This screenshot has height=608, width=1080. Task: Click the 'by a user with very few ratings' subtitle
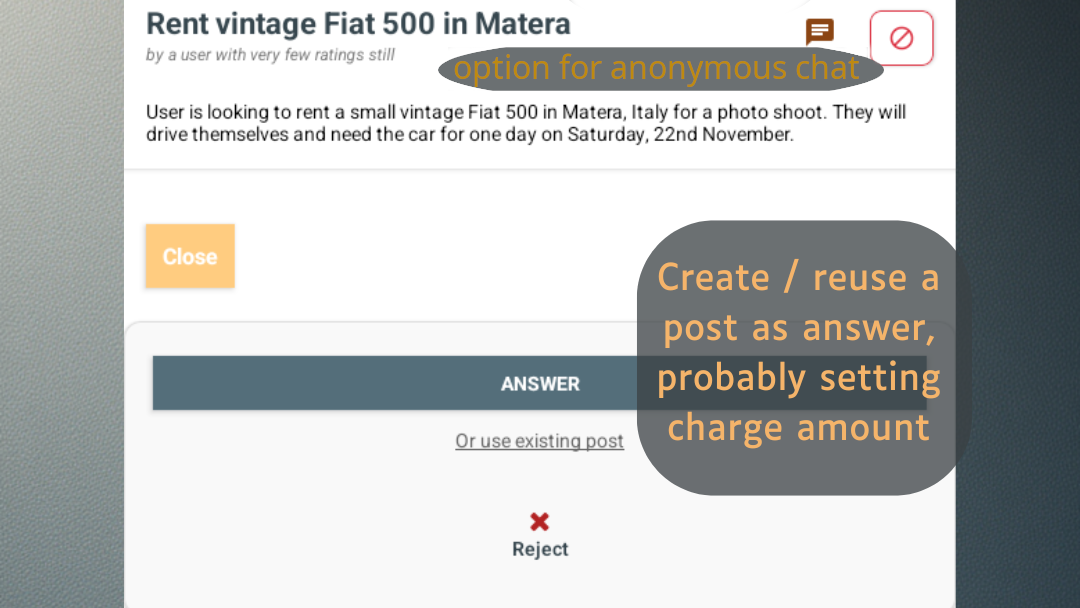(270, 55)
